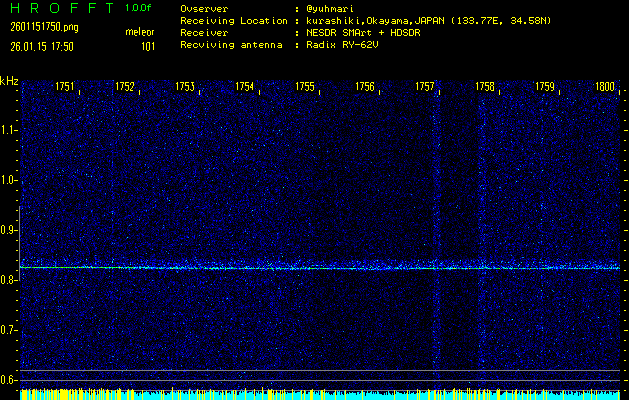Image resolution: width=629 pixels, height=400 pixels.
Task: Click the Receiver label
Action: [x=204, y=33]
